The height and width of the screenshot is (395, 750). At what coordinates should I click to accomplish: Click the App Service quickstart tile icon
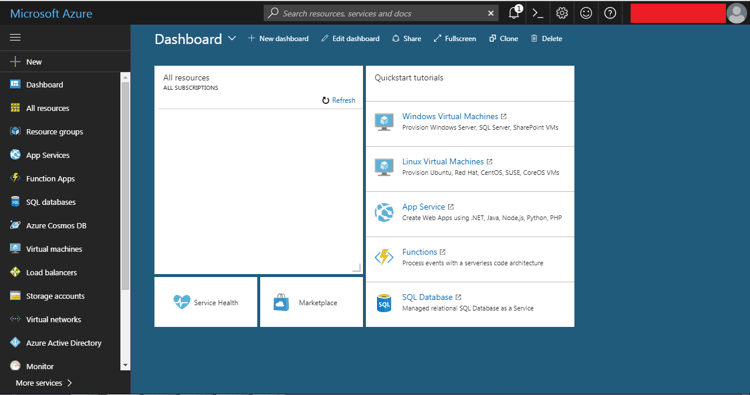click(384, 212)
